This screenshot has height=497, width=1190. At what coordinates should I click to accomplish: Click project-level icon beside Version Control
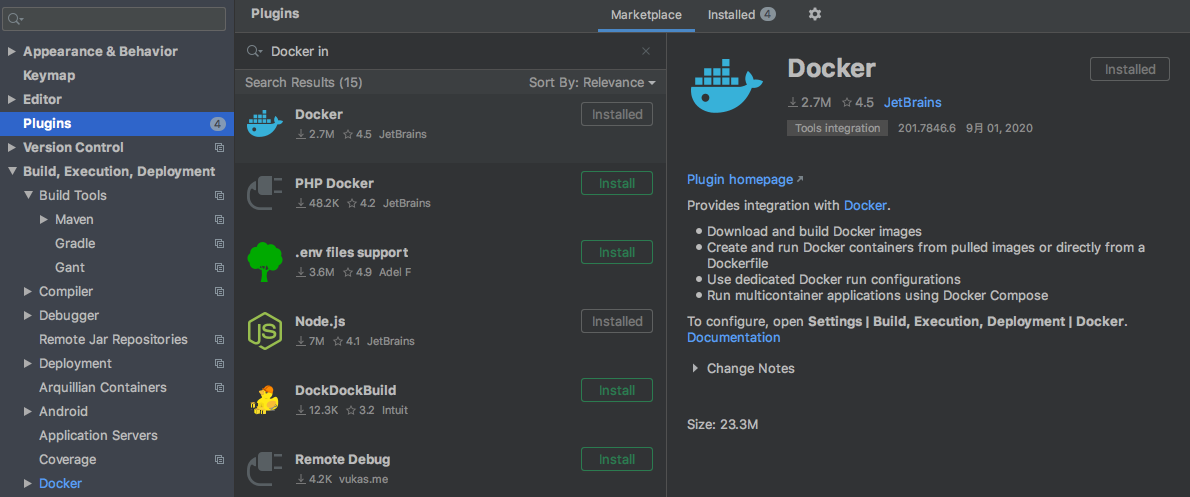[x=219, y=147]
